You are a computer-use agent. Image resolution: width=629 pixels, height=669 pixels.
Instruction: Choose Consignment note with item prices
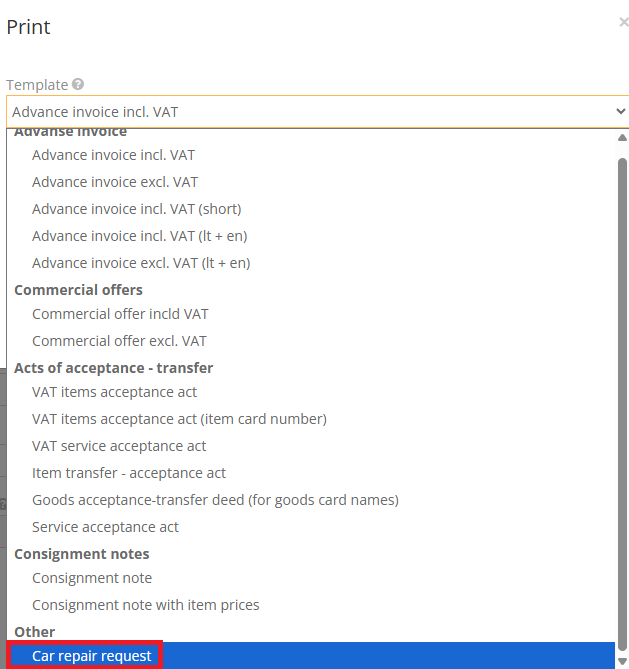pos(145,605)
